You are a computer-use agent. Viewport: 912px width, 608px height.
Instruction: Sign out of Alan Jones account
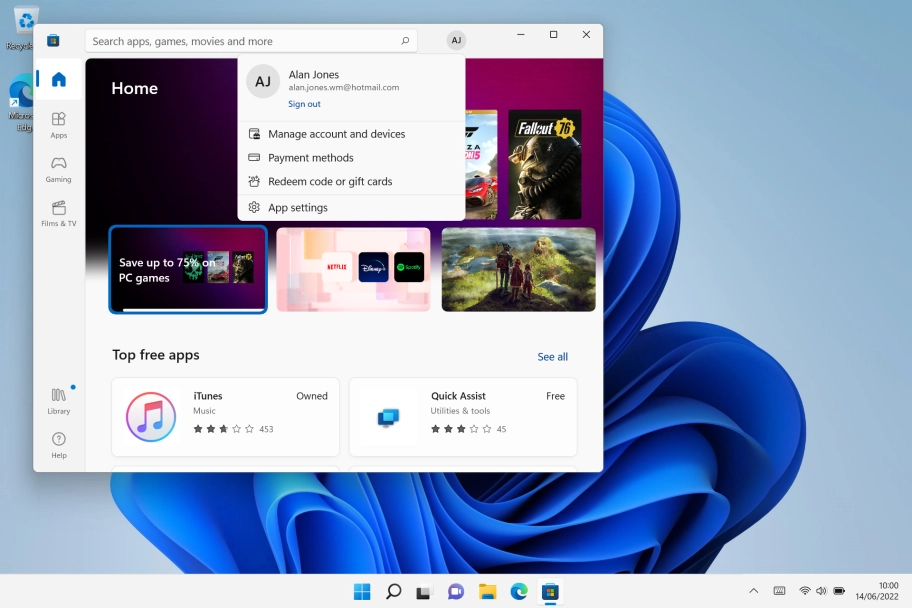coord(304,104)
